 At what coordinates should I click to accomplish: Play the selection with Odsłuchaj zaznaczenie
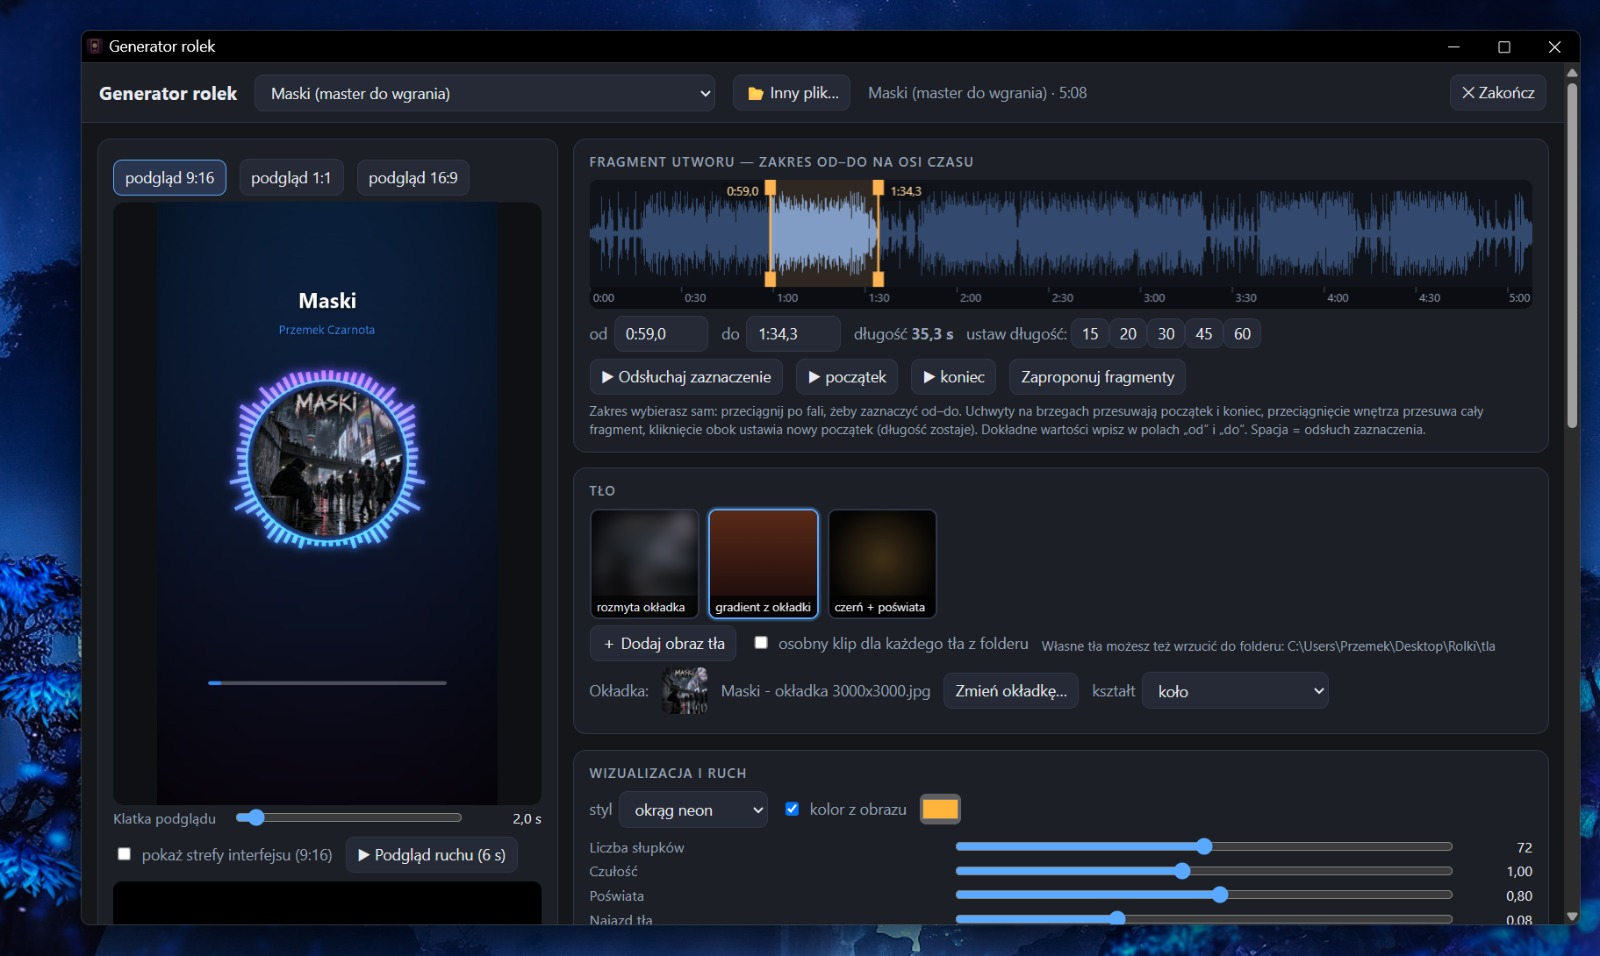pos(686,377)
